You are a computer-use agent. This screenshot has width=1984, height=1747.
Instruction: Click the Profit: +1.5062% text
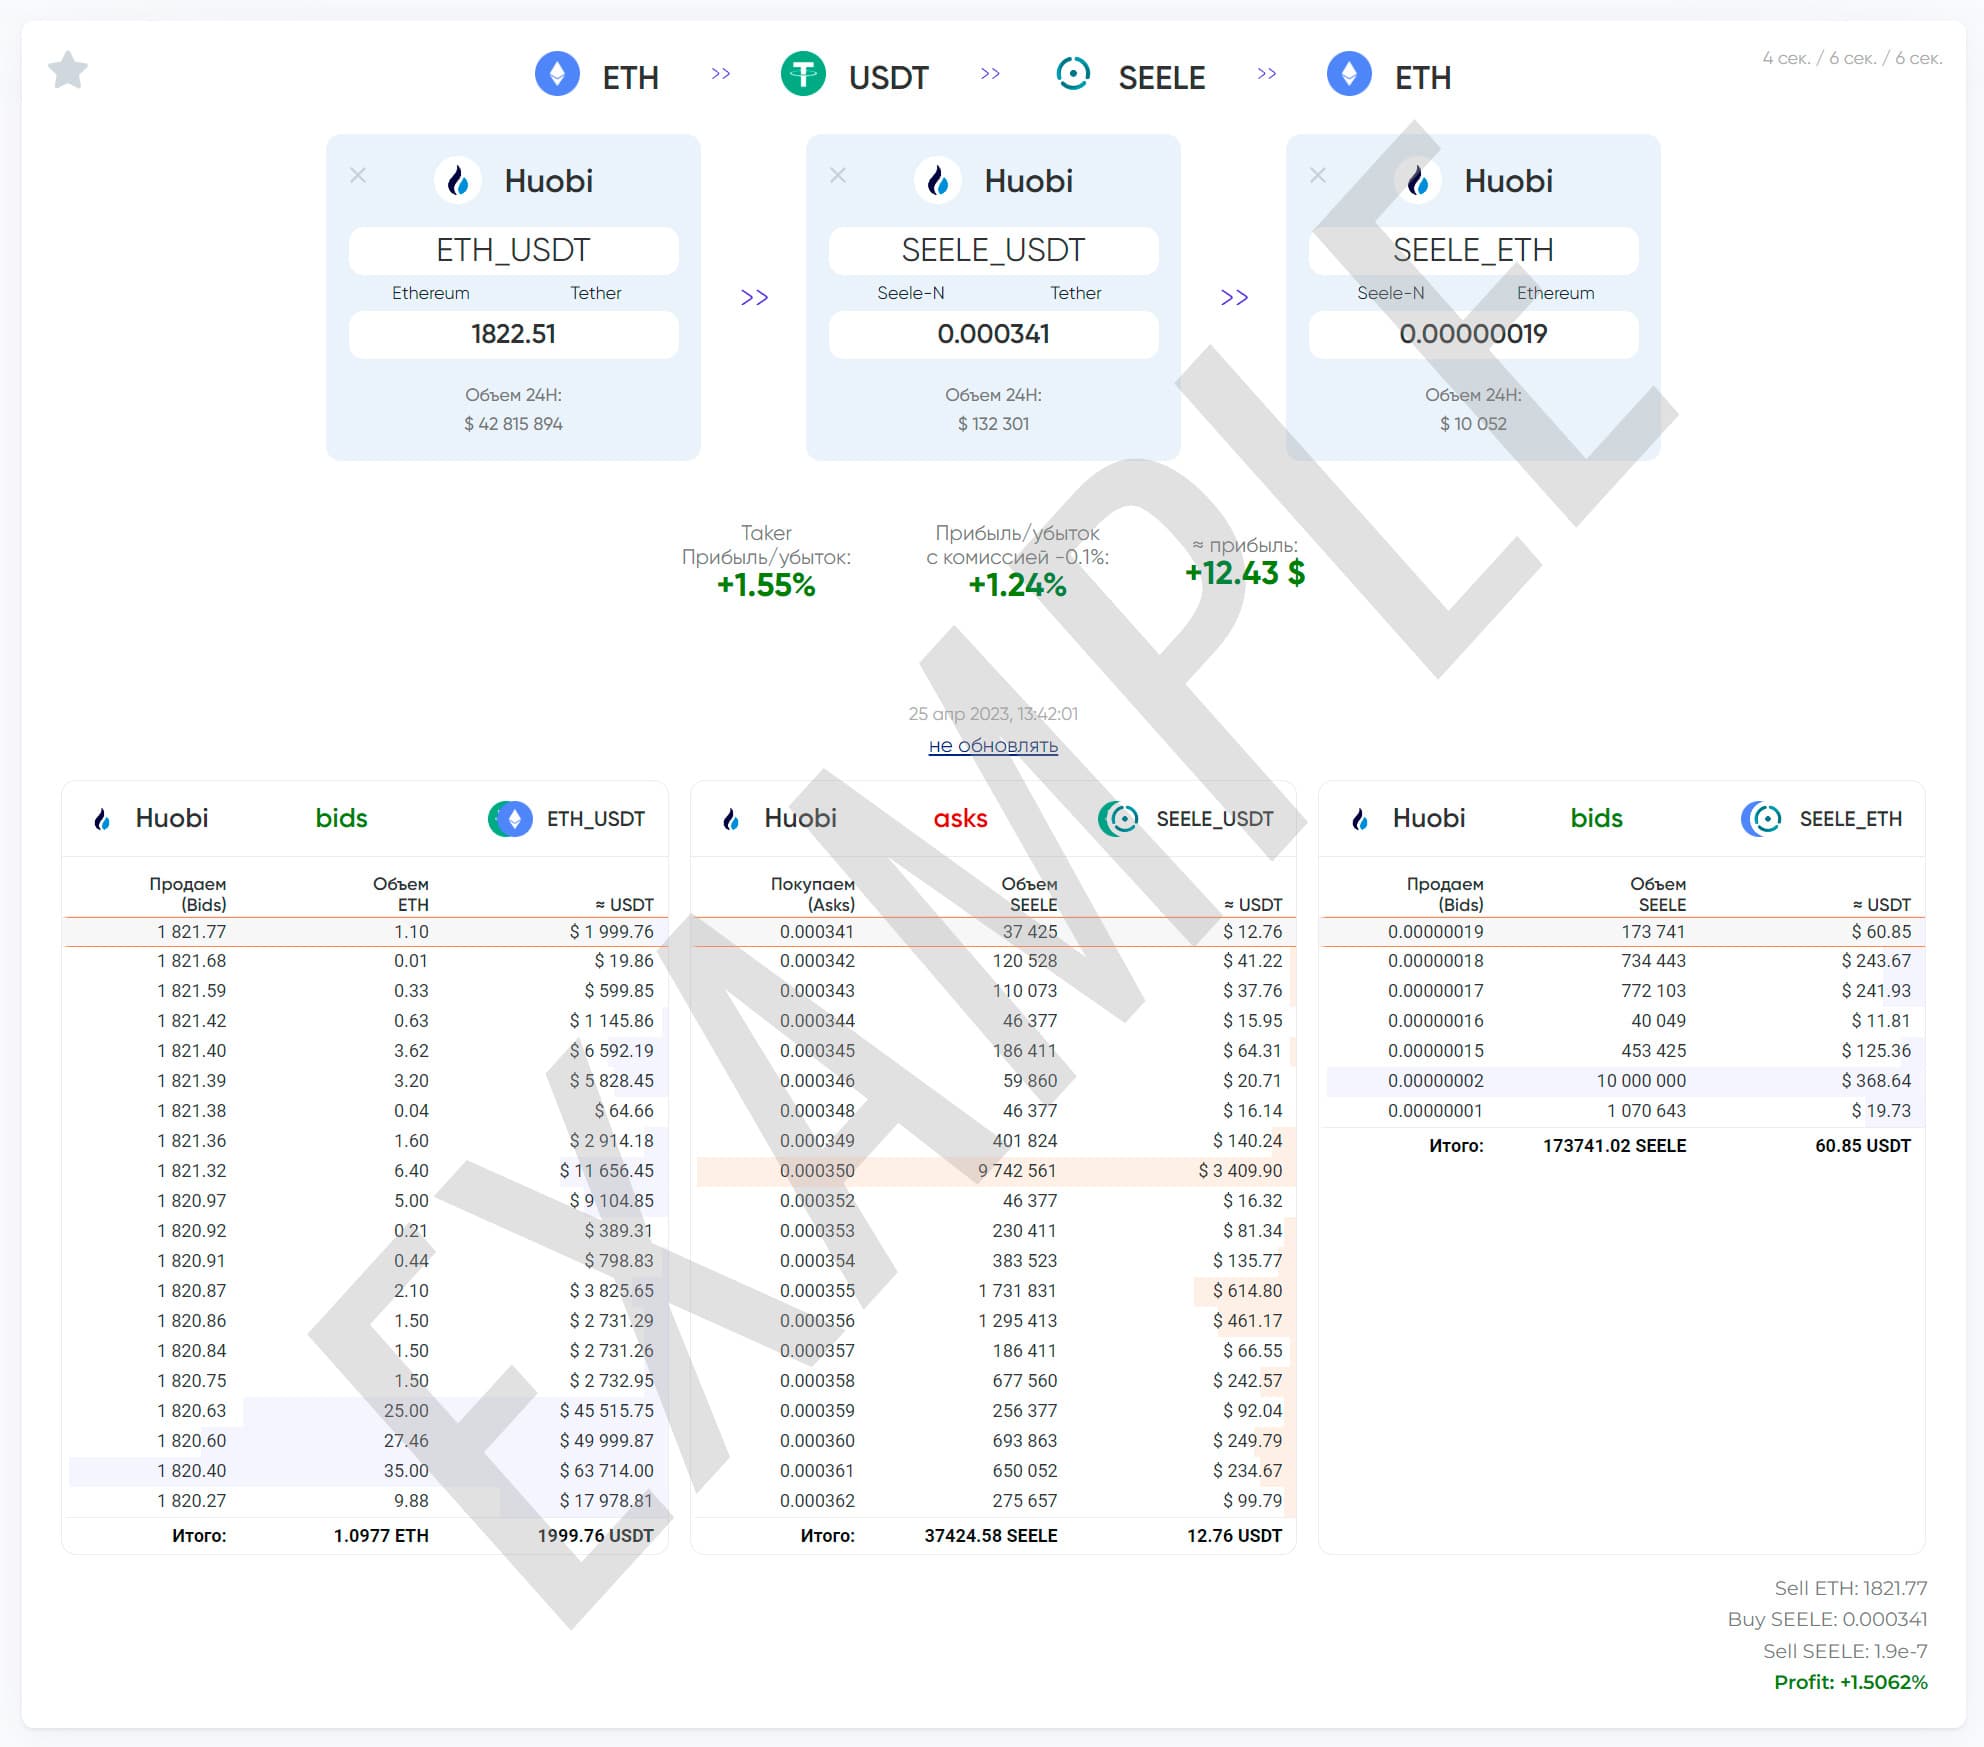click(x=1850, y=1682)
